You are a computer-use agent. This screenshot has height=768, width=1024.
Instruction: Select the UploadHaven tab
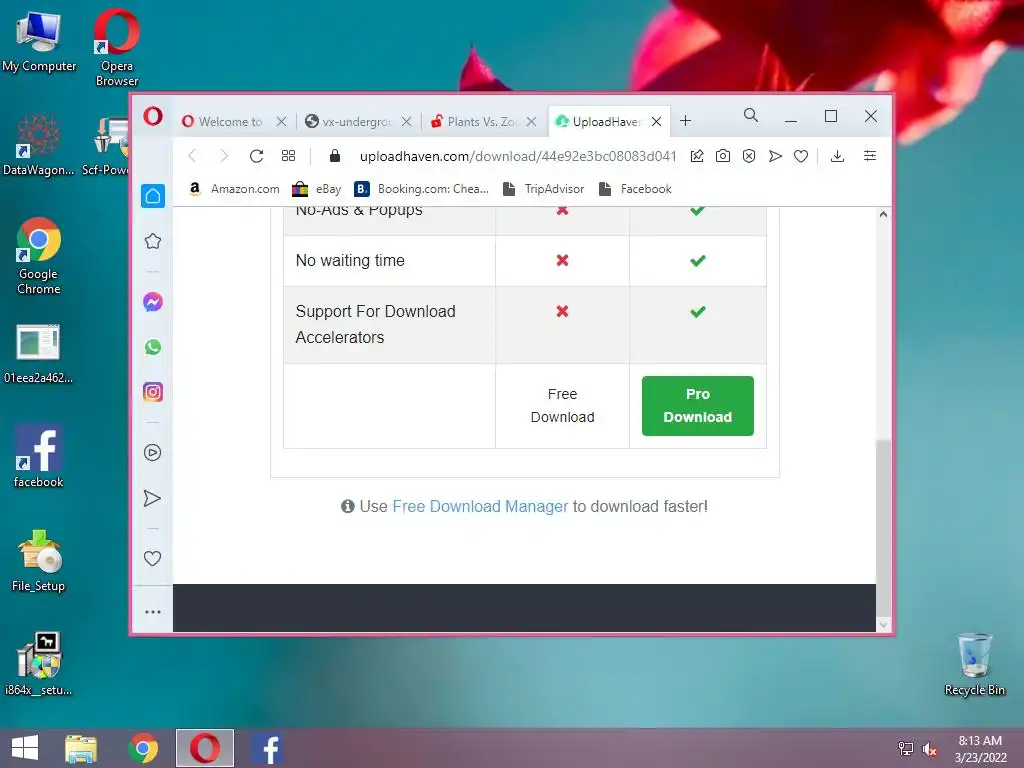coord(608,121)
